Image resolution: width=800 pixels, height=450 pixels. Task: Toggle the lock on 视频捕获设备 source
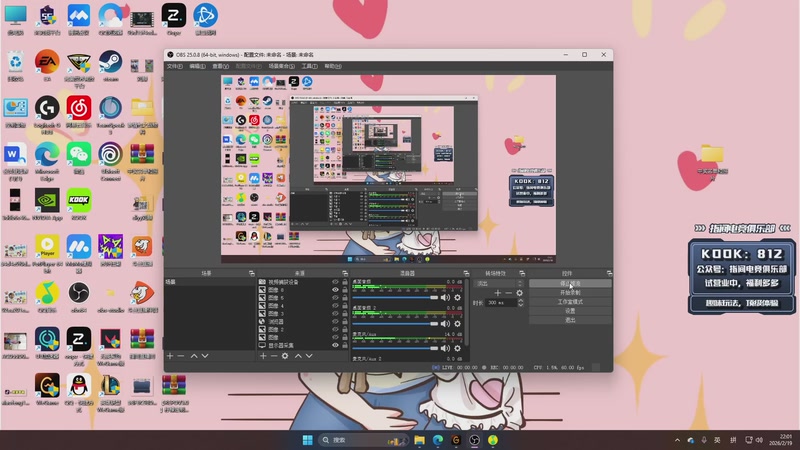345,282
